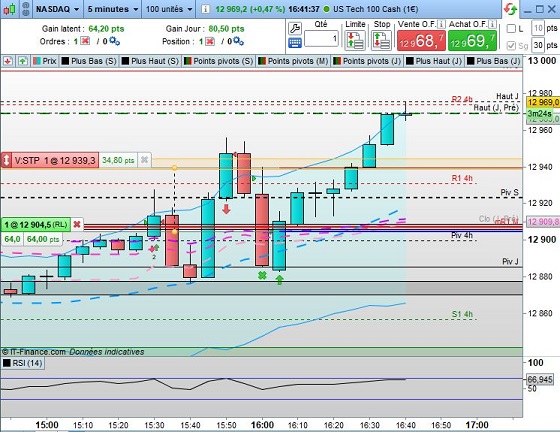
Task: Click the 66,945 RSI value tag
Action: 540,379
